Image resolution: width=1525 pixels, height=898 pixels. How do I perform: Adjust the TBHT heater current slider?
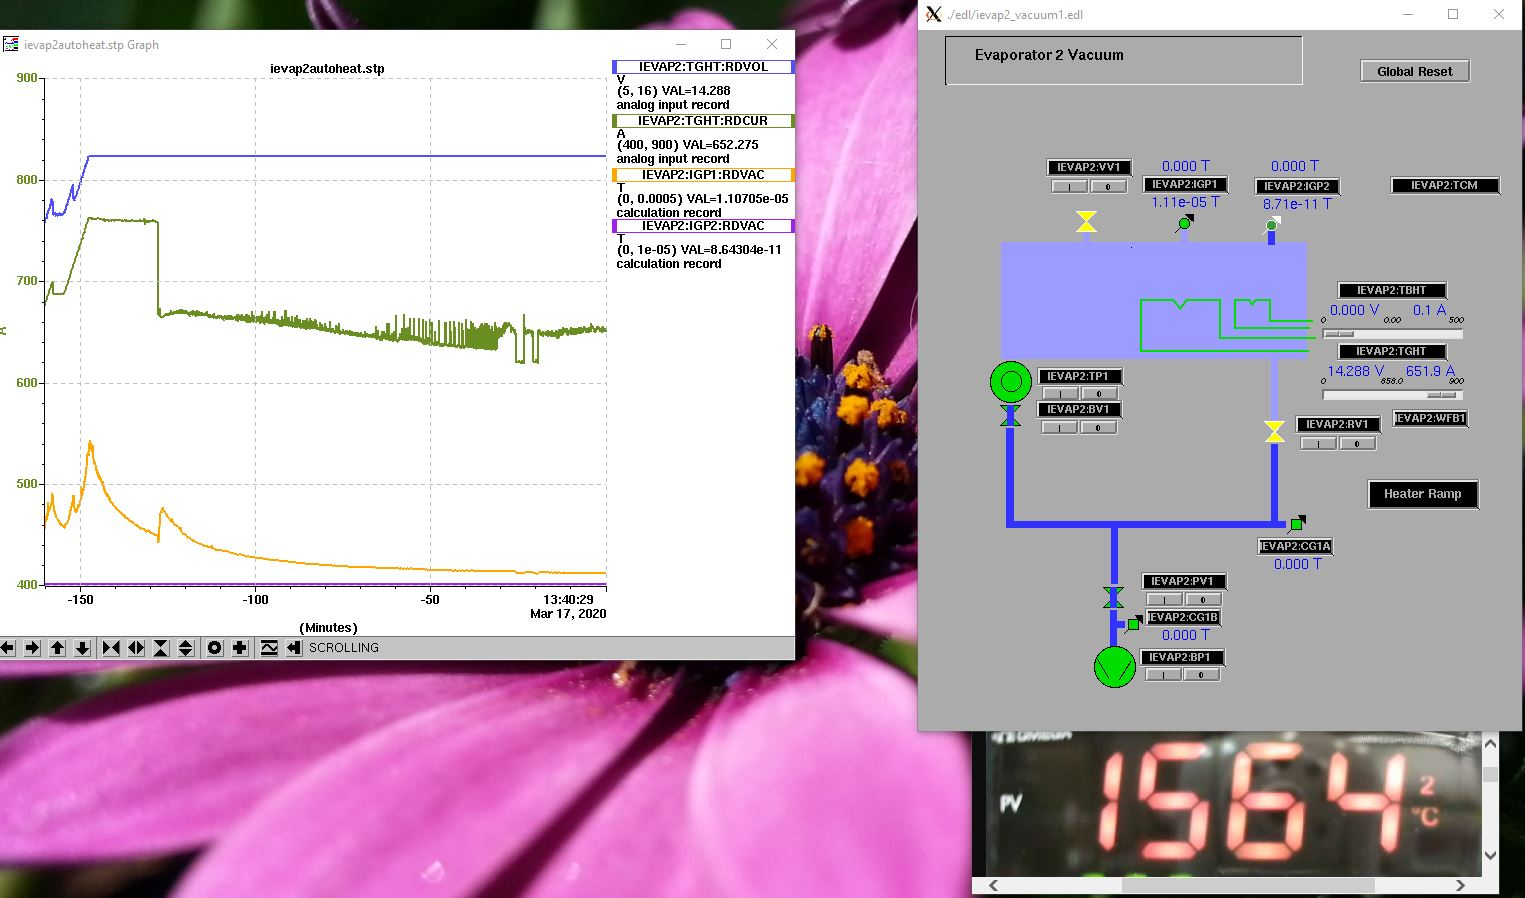(x=1392, y=334)
